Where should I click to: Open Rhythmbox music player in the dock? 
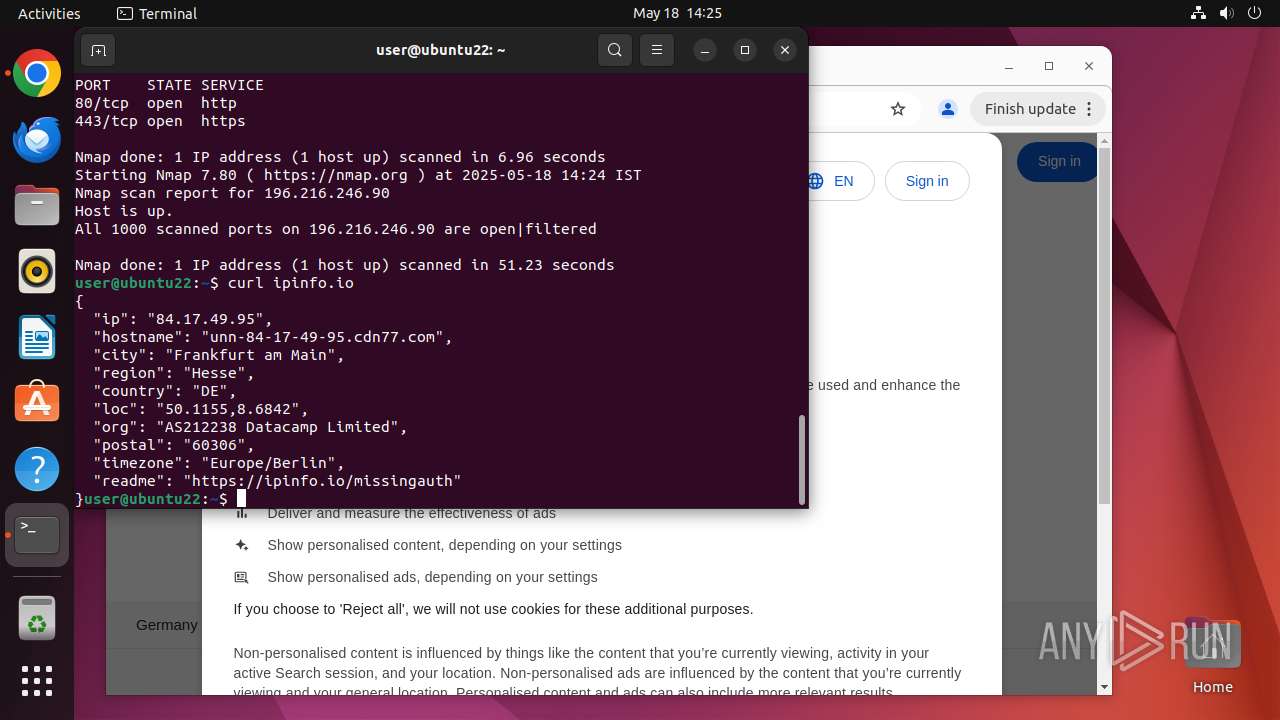(37, 271)
